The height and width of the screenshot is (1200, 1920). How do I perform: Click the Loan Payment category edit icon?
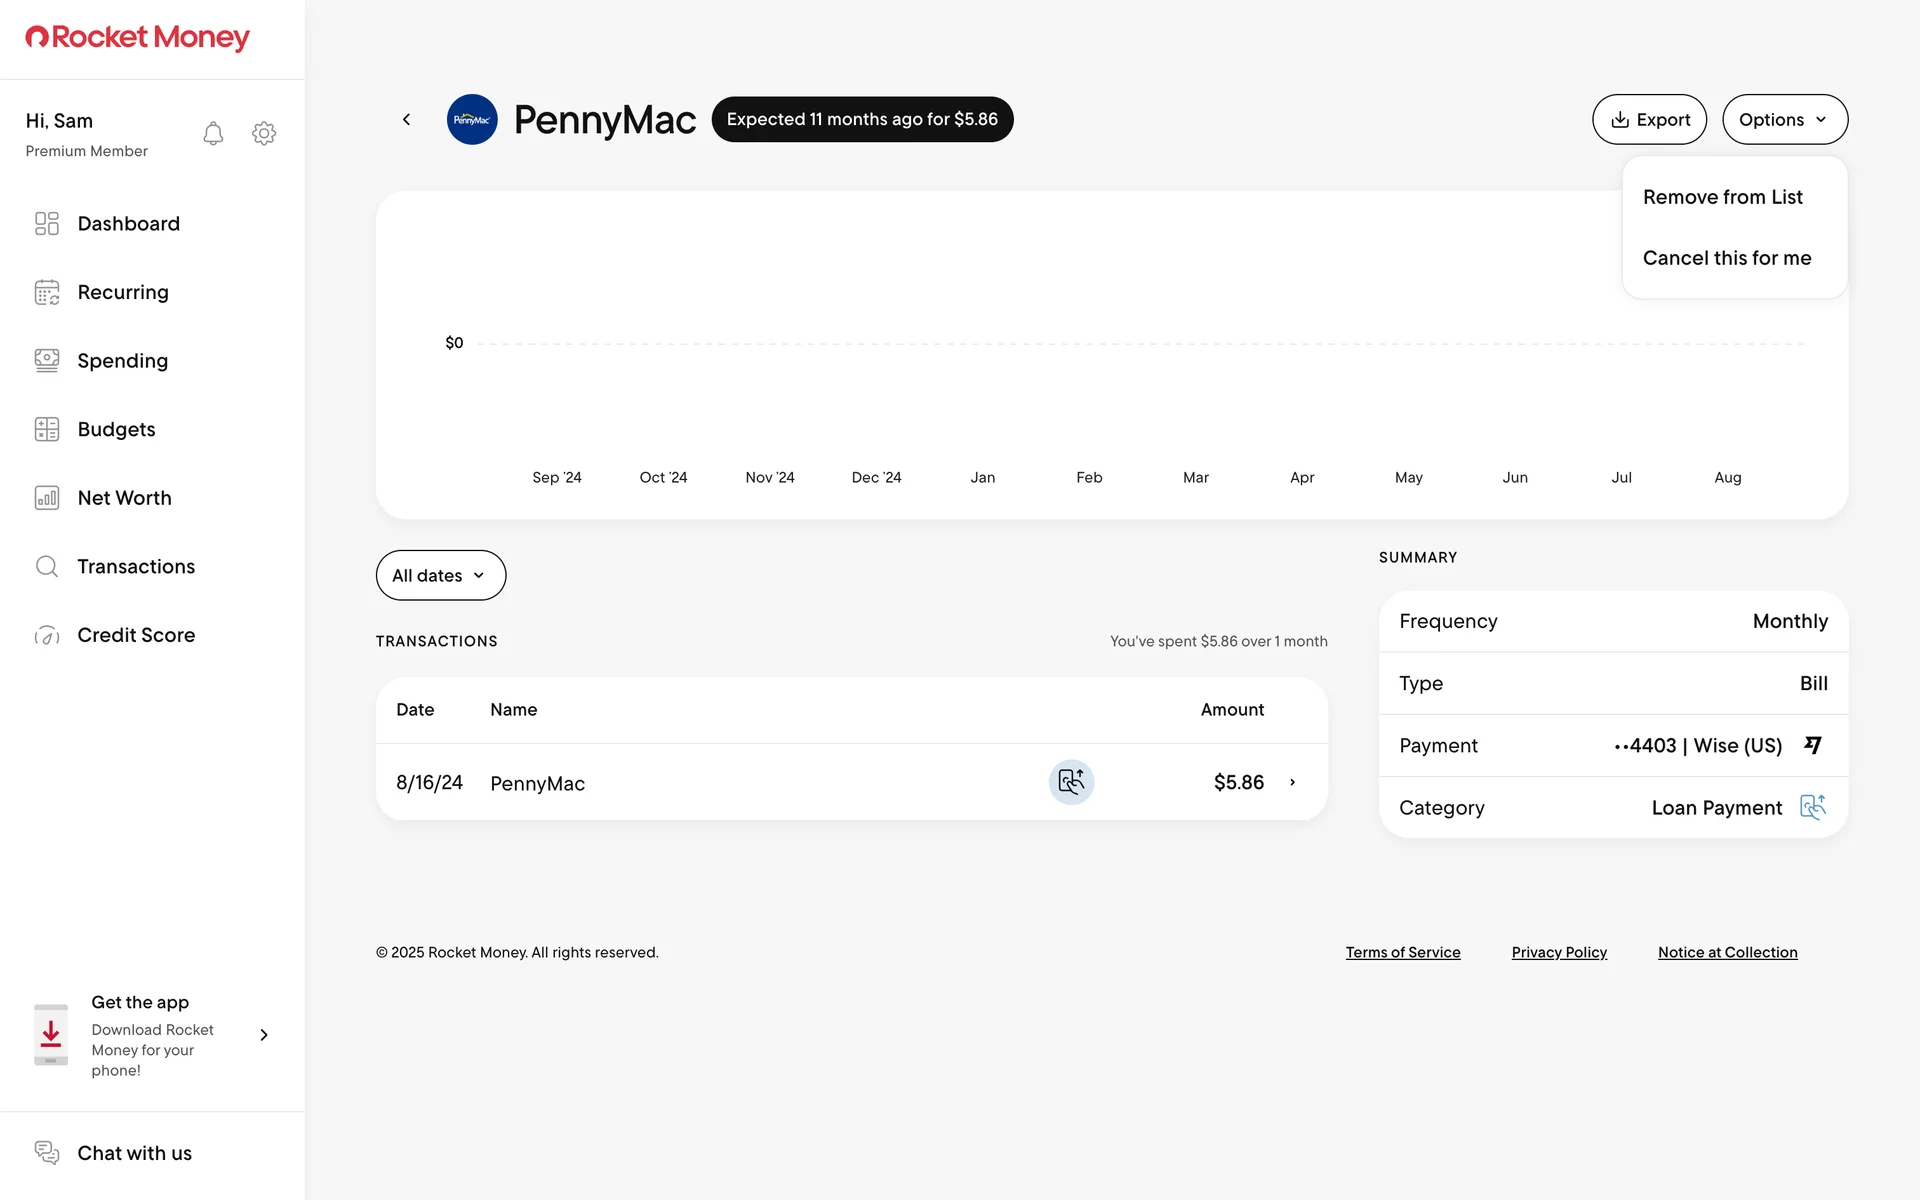coord(1812,807)
